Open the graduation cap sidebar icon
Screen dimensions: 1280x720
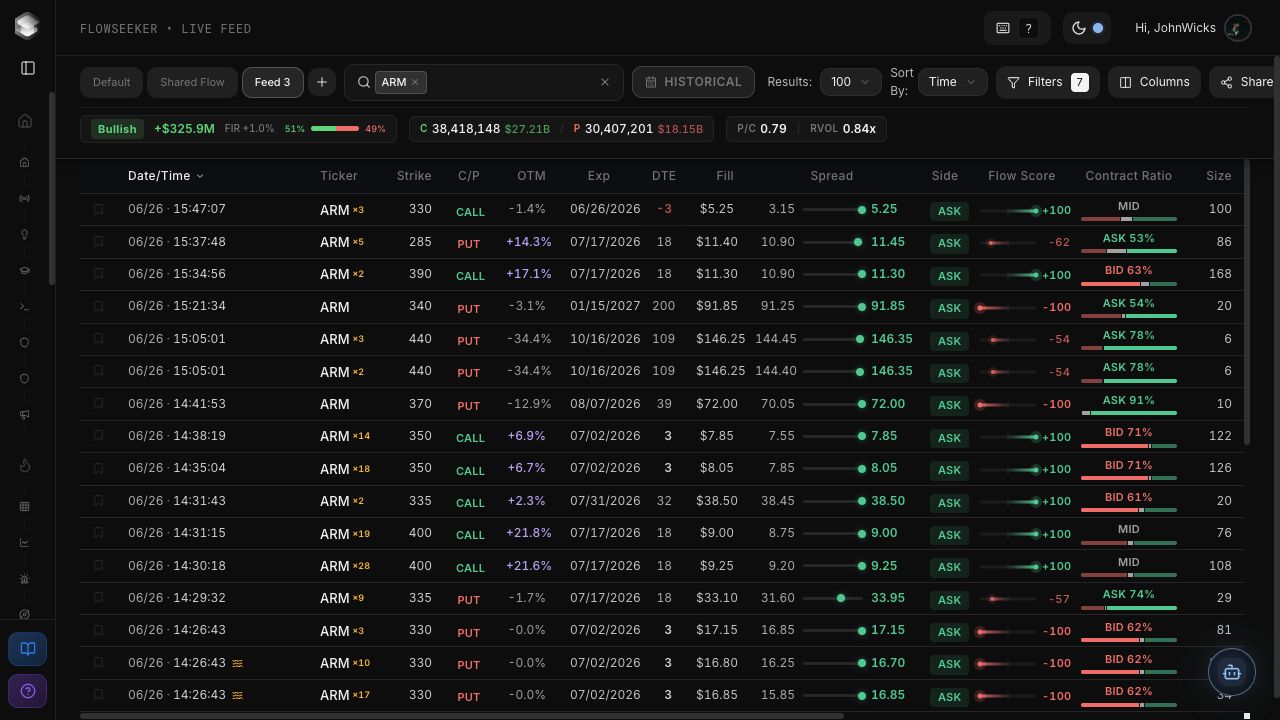tap(25, 270)
